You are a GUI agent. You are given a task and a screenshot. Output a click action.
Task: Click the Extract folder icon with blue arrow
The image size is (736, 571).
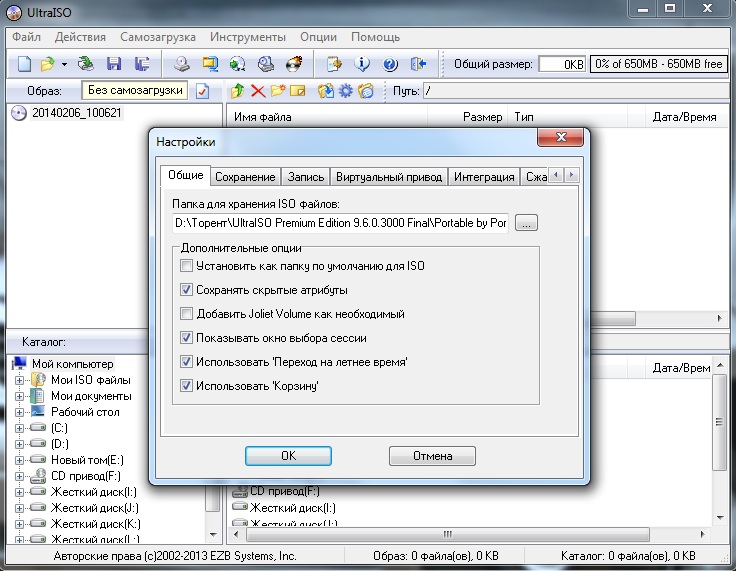(326, 91)
